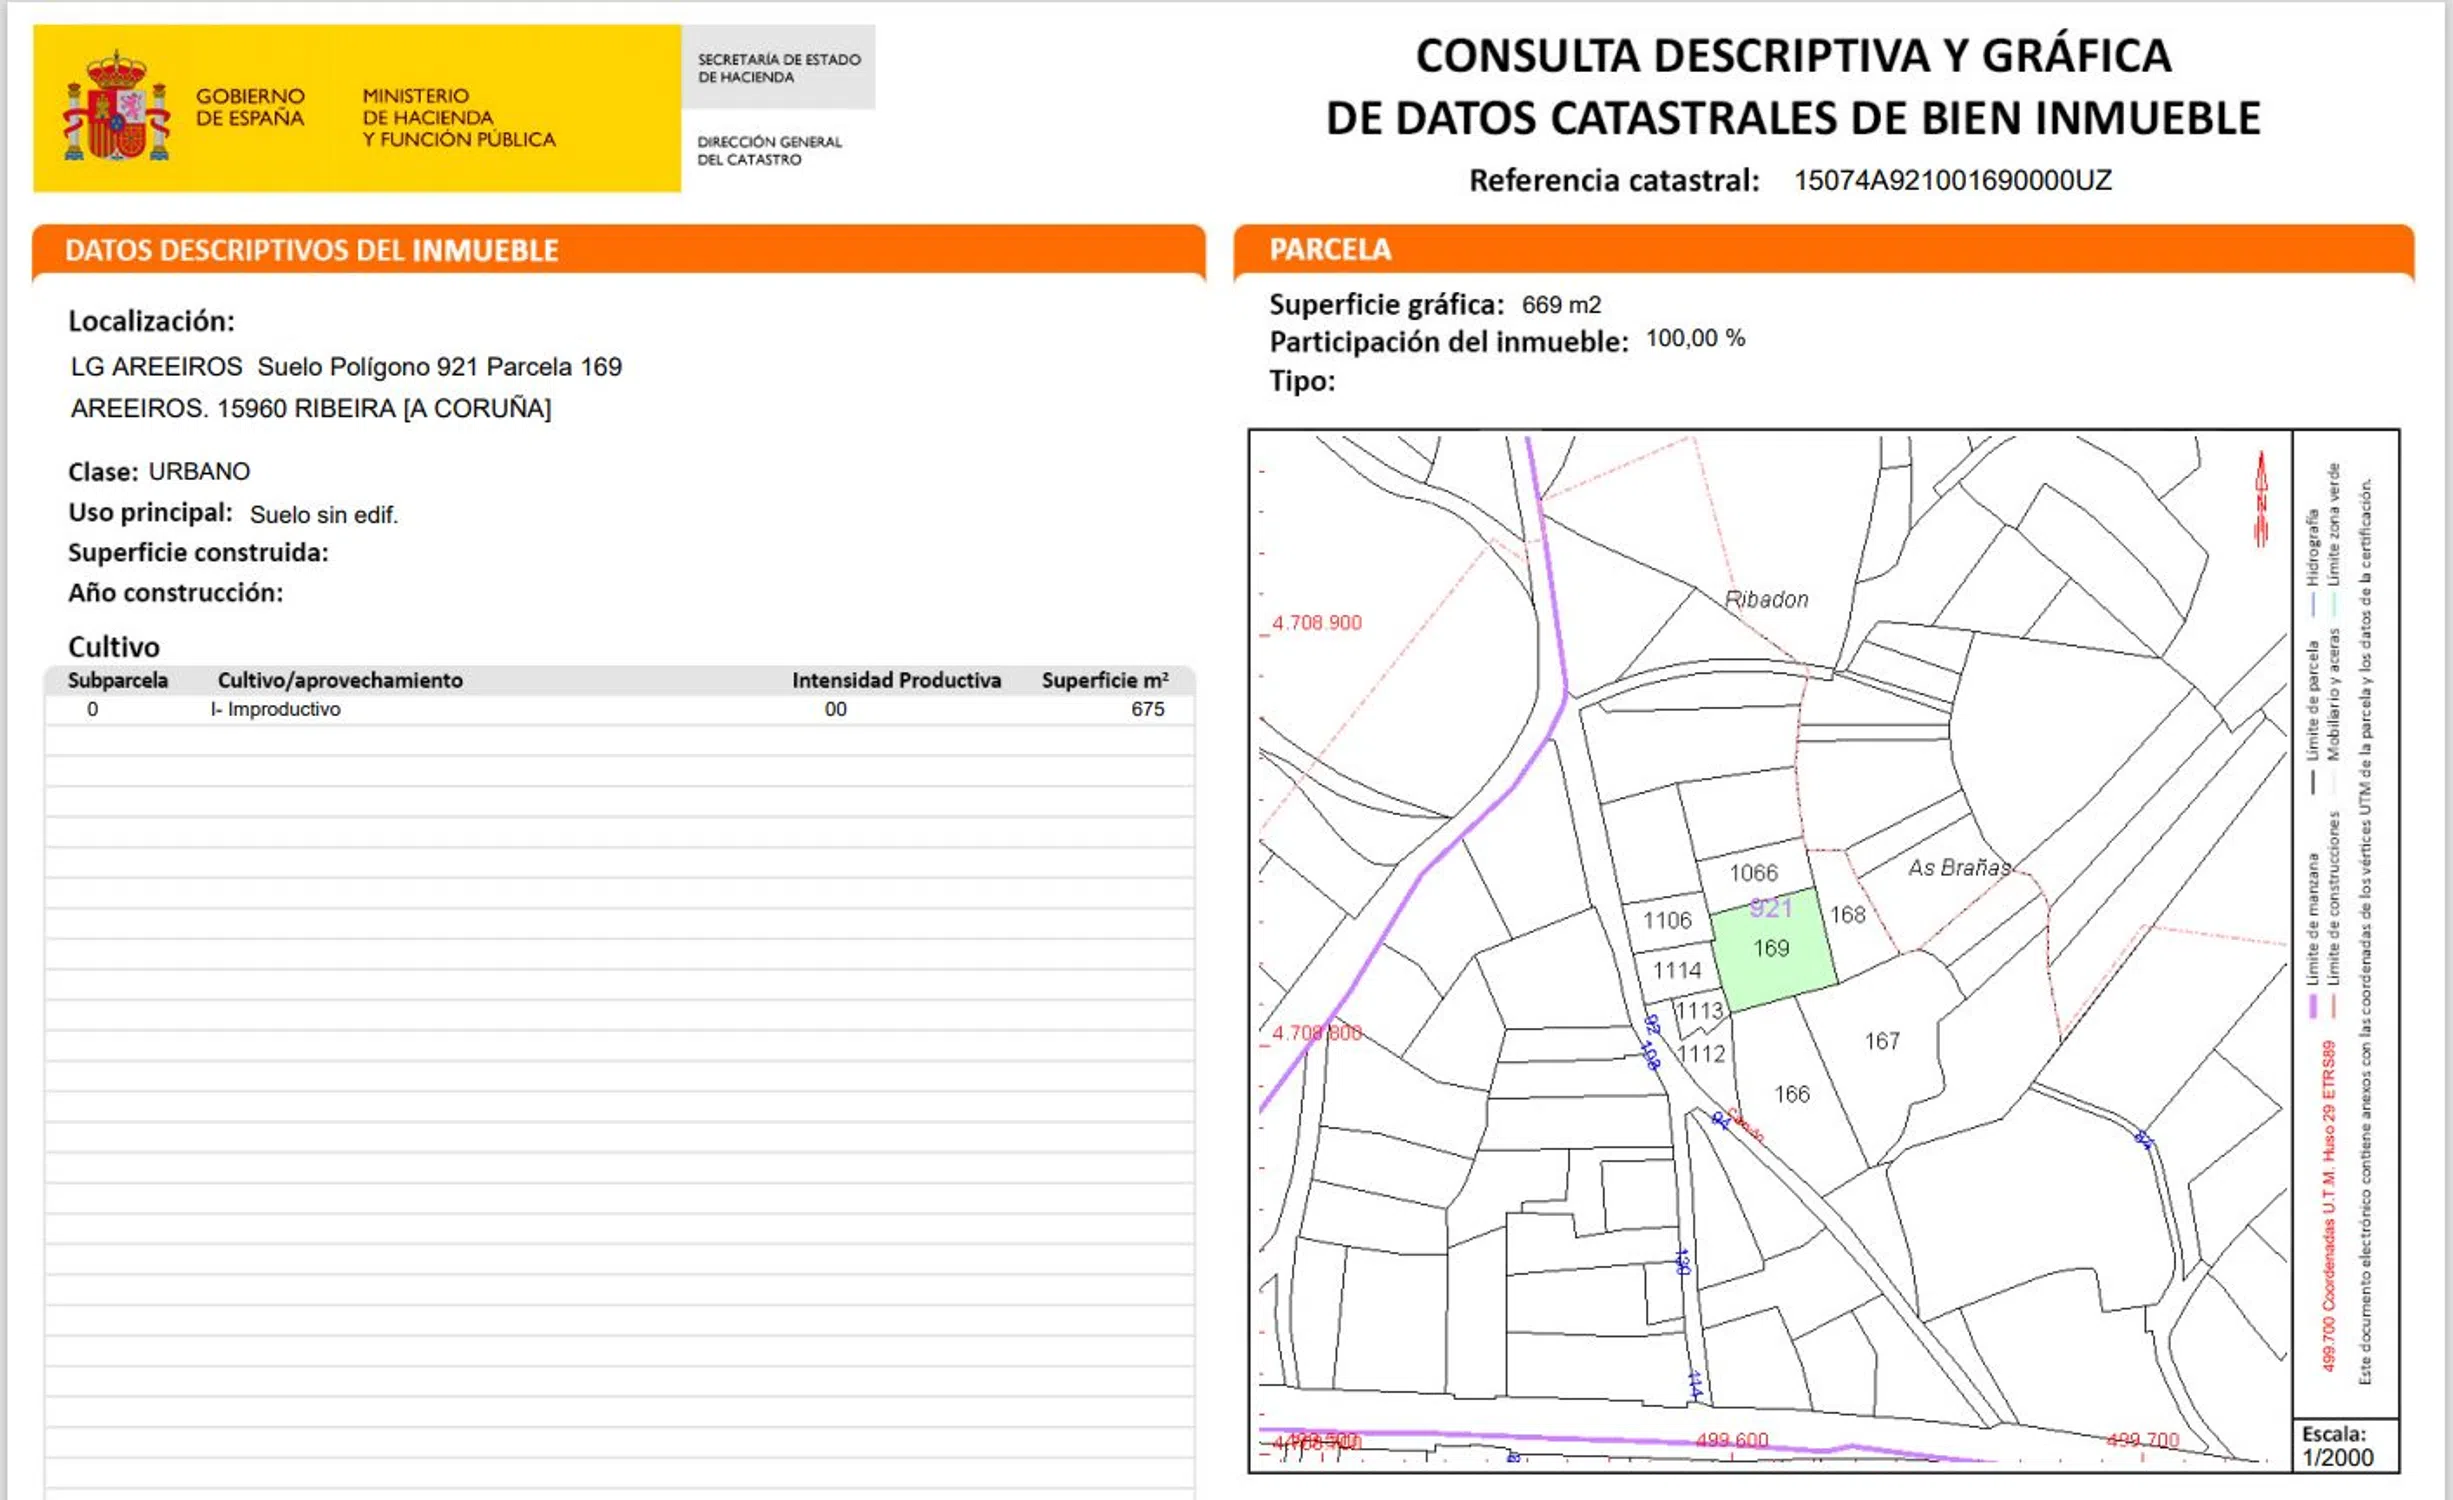Click the Superficie m² column header
This screenshot has width=2453, height=1500.
(x=1104, y=680)
